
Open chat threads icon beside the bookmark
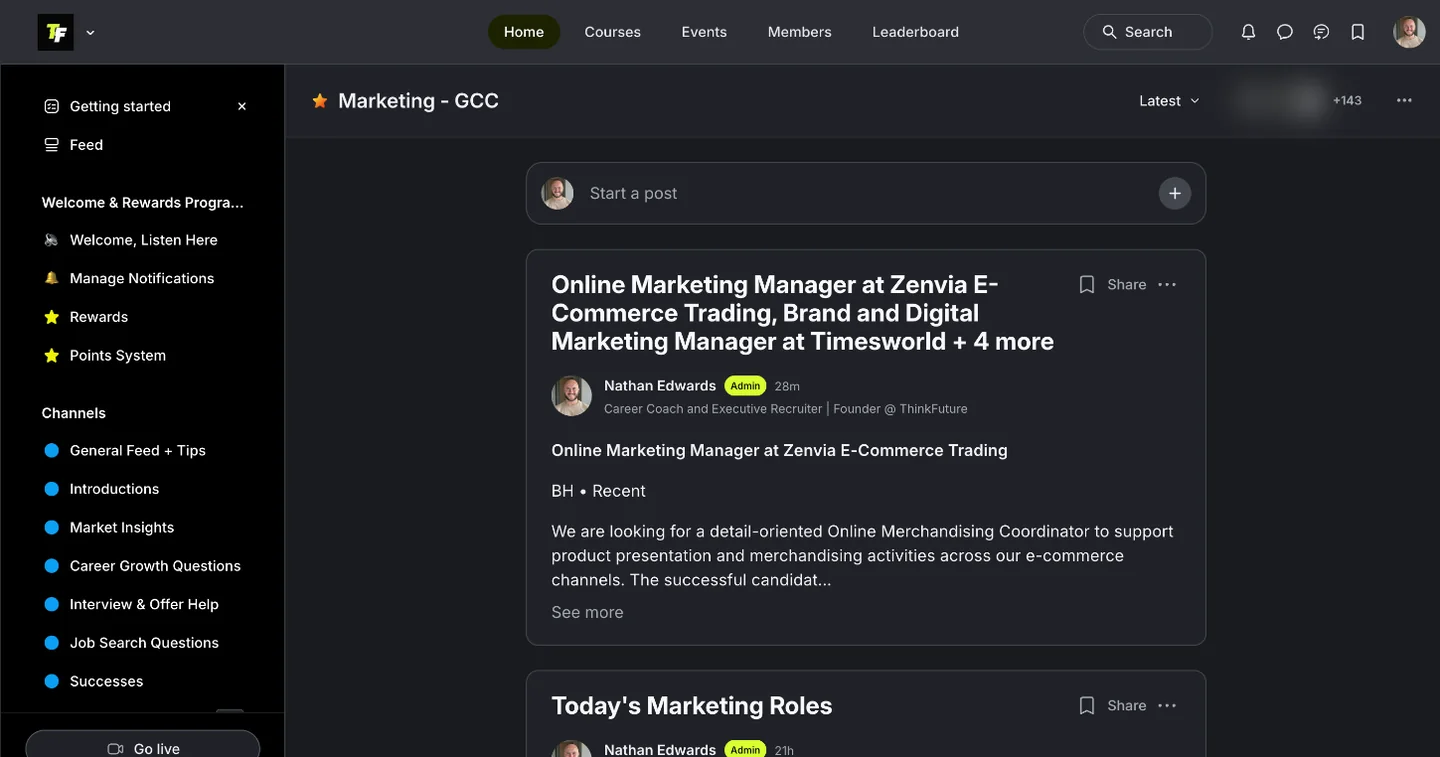1321,32
